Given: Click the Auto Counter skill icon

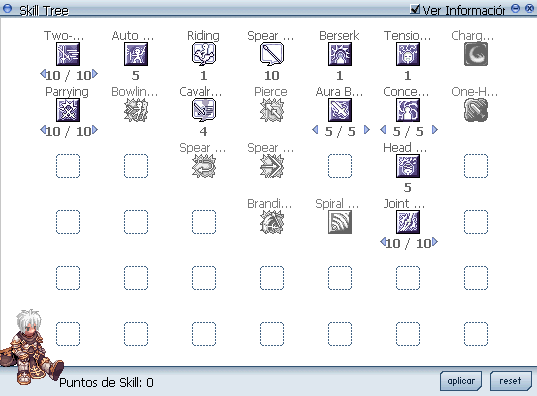Looking at the screenshot, I should pyautogui.click(x=136, y=54).
